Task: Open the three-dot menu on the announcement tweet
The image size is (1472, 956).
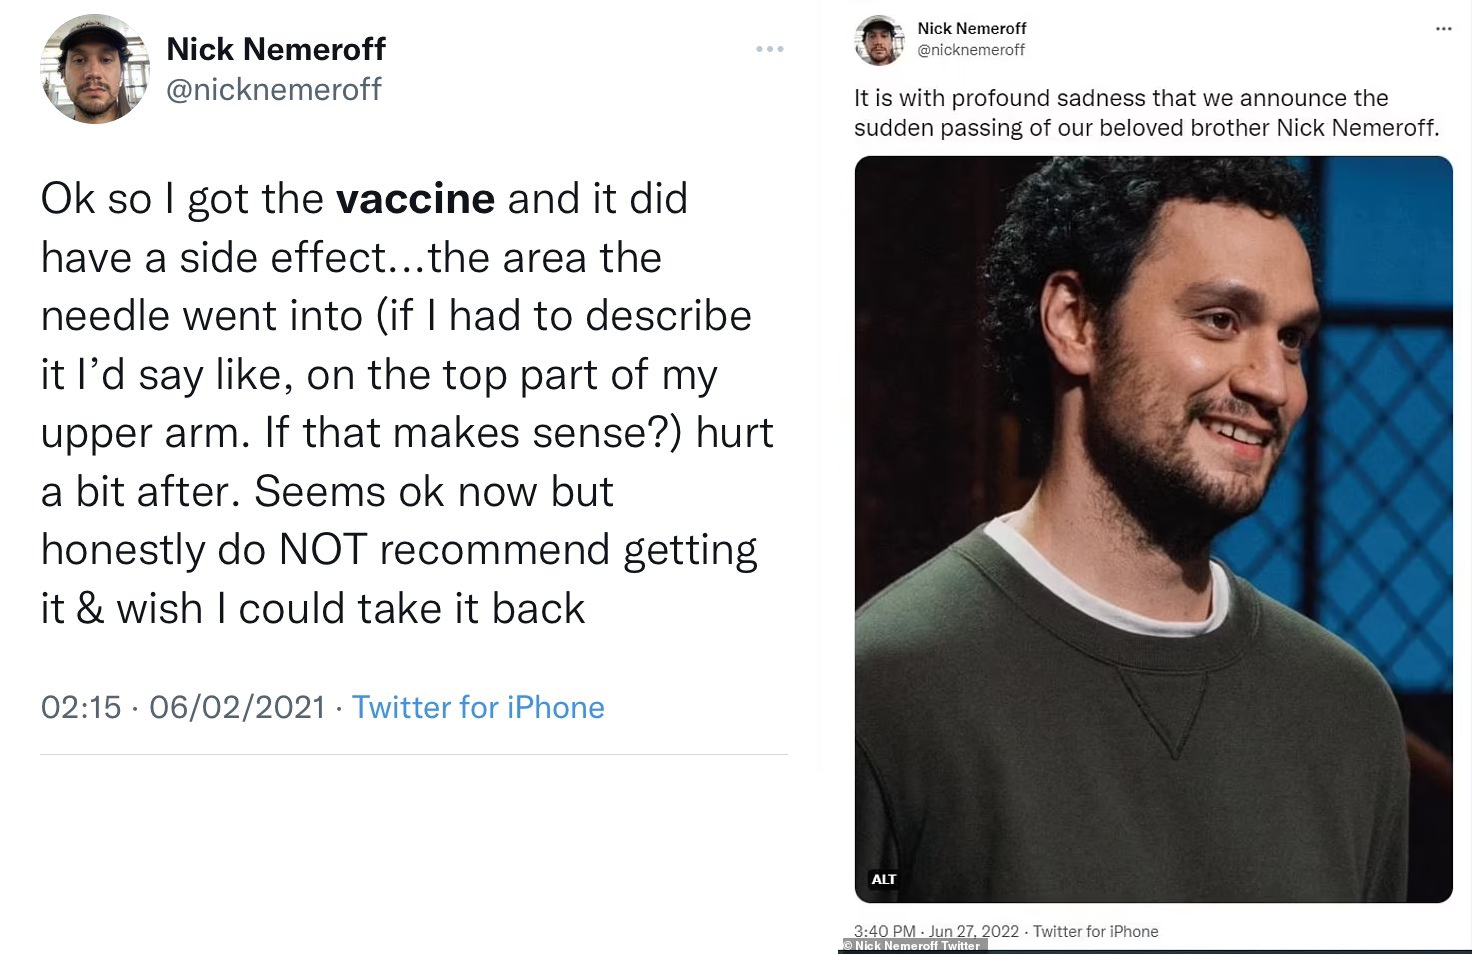Action: tap(1443, 29)
